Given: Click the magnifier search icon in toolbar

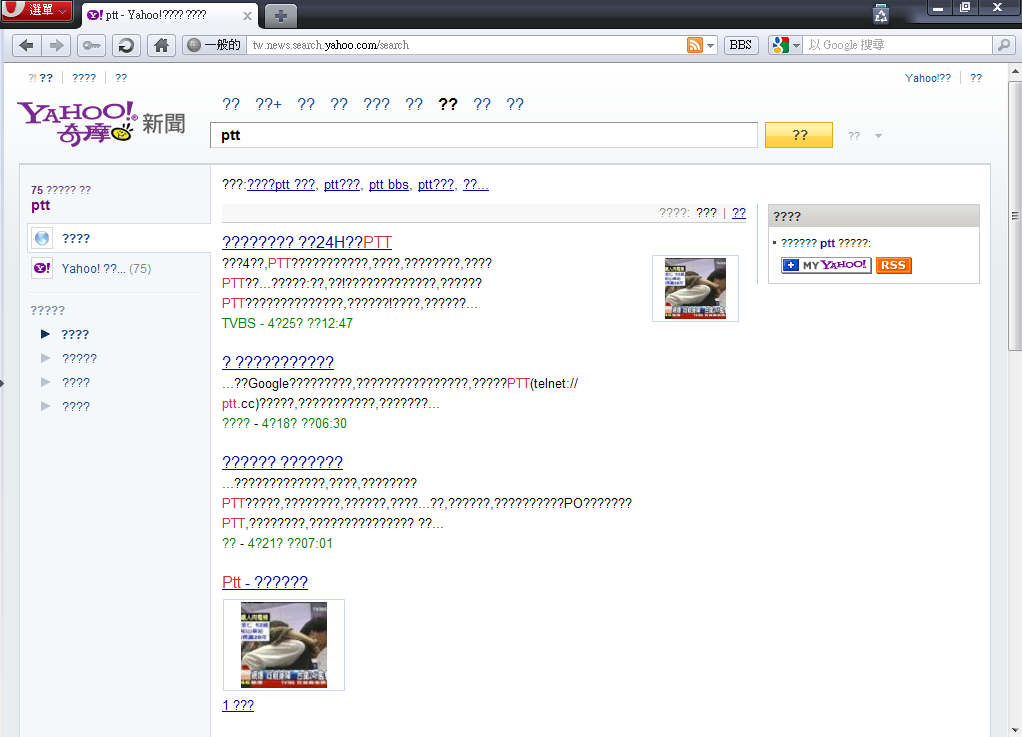Looking at the screenshot, I should coord(1004,45).
